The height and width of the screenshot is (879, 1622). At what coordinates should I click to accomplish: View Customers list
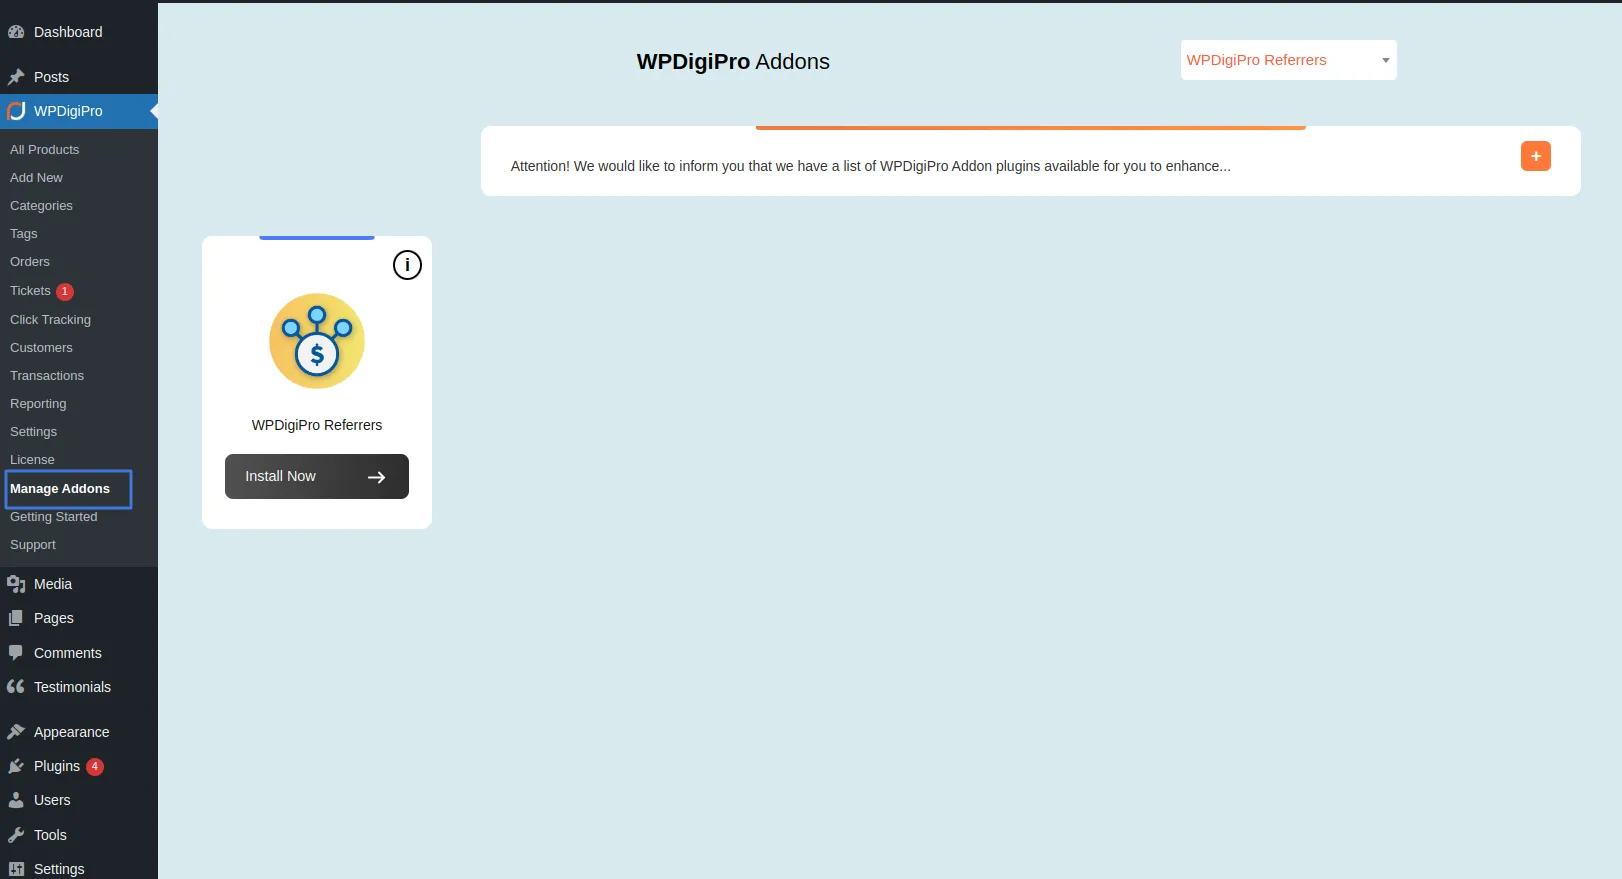click(41, 347)
